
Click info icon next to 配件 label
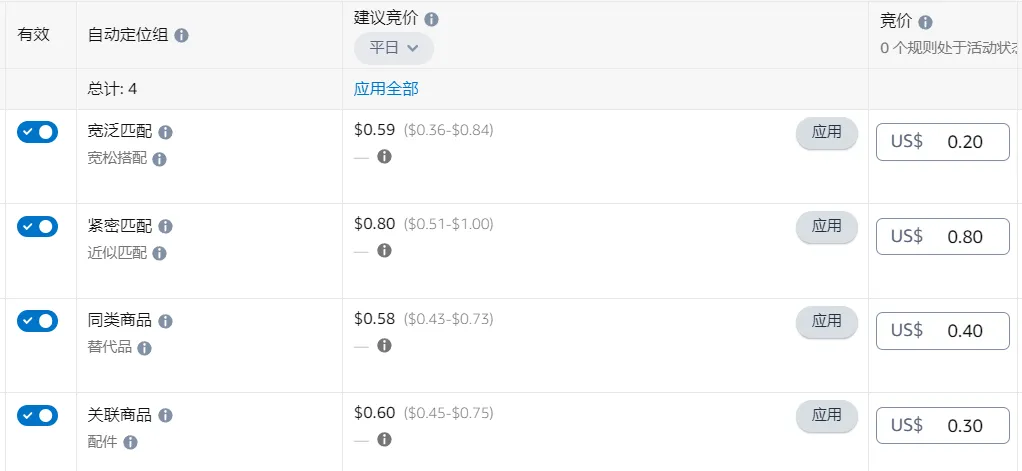pyautogui.click(x=130, y=442)
